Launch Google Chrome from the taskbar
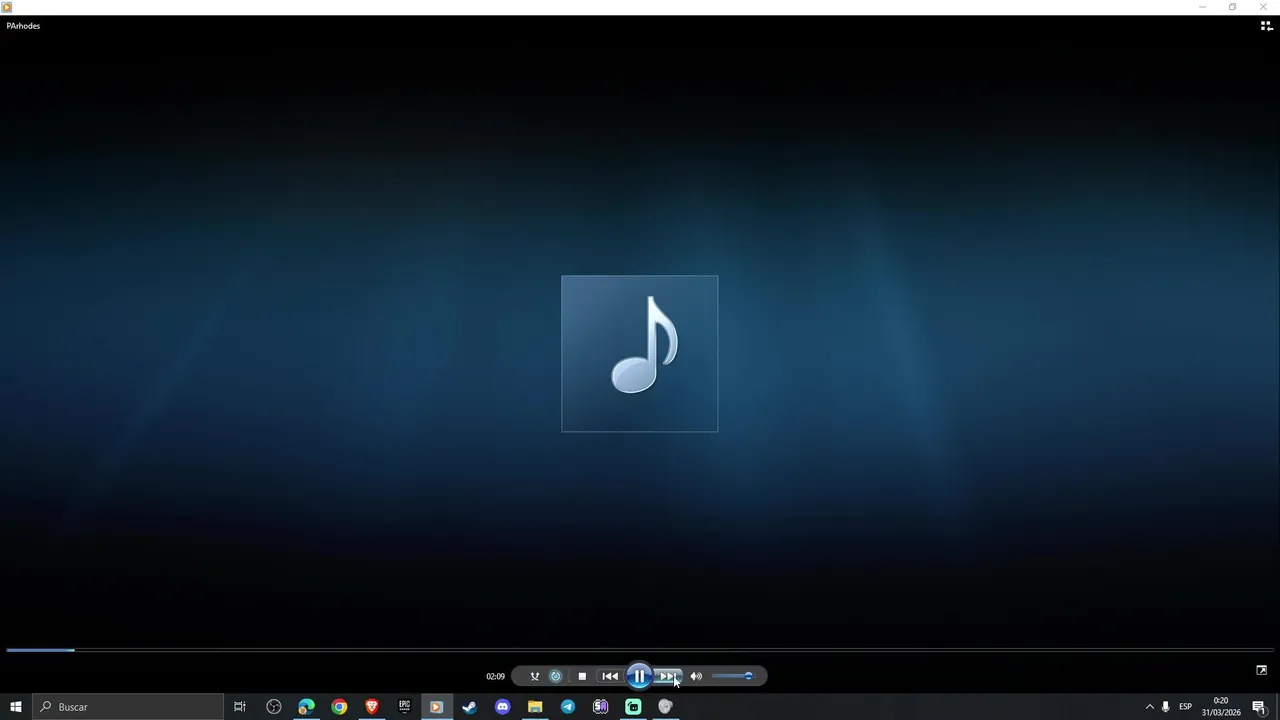The height and width of the screenshot is (720, 1280). coord(339,707)
